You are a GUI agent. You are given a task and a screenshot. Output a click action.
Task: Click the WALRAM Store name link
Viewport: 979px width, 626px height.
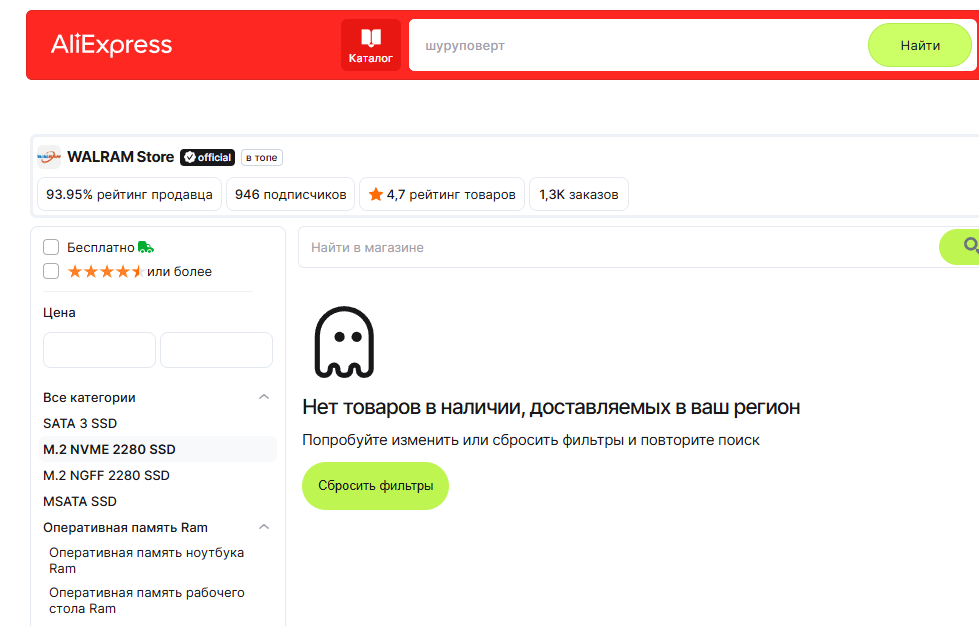pos(121,157)
